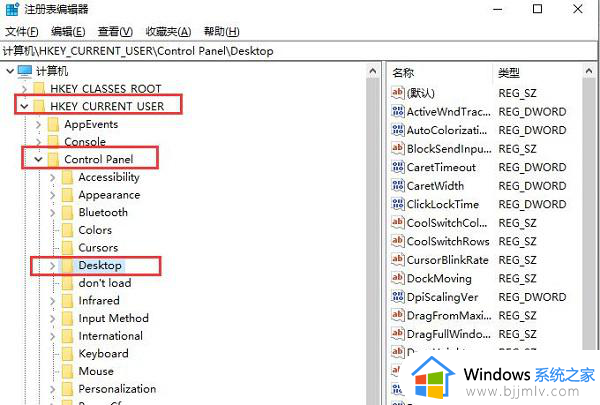Click REG_DWORD type of CaretWidth row

click(532, 186)
